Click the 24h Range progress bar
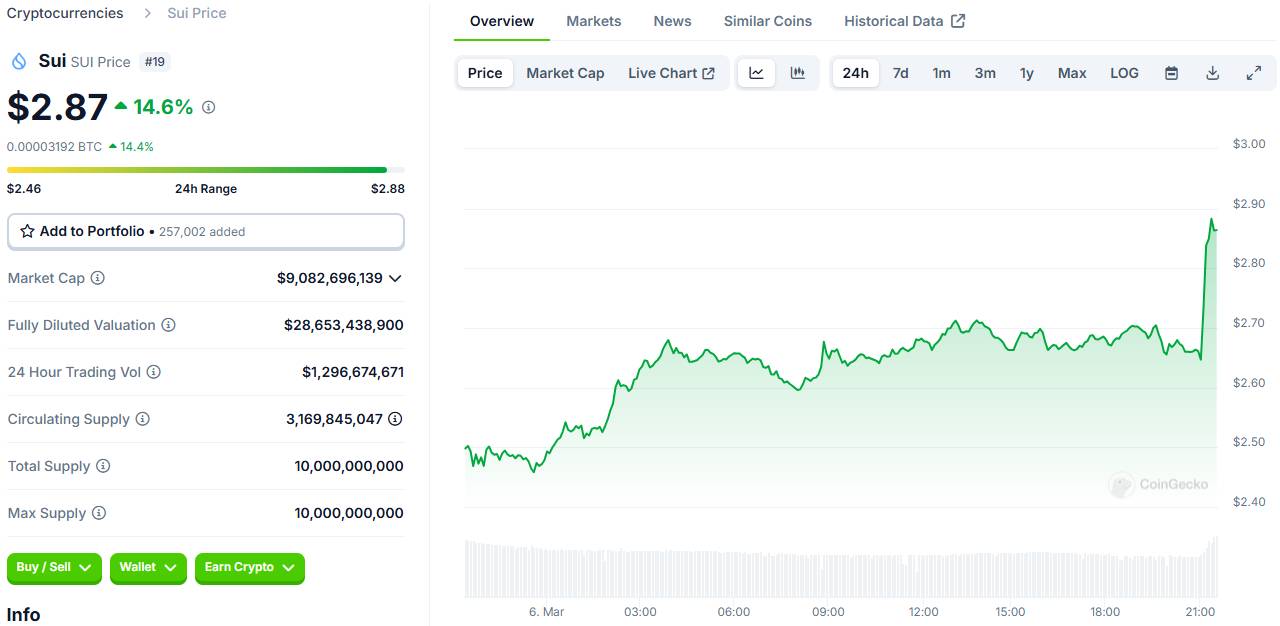This screenshot has height=626, width=1280. click(x=206, y=170)
